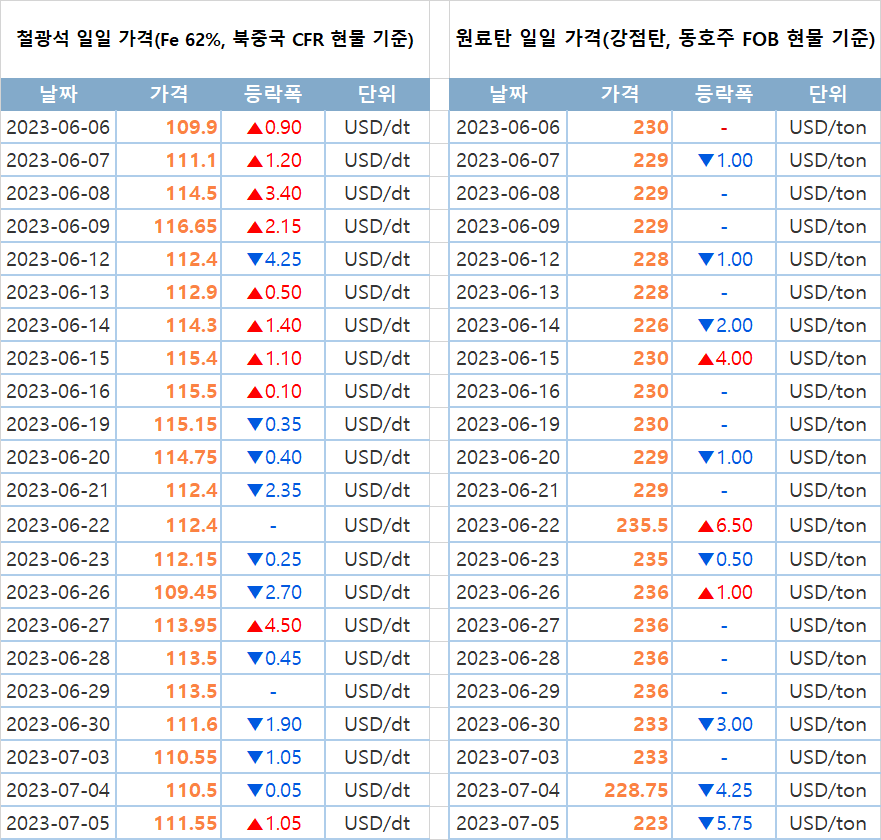Screen dimensions: 881x840
Task: Select the 철광석 일일 가격 title cell
Action: 215,40
